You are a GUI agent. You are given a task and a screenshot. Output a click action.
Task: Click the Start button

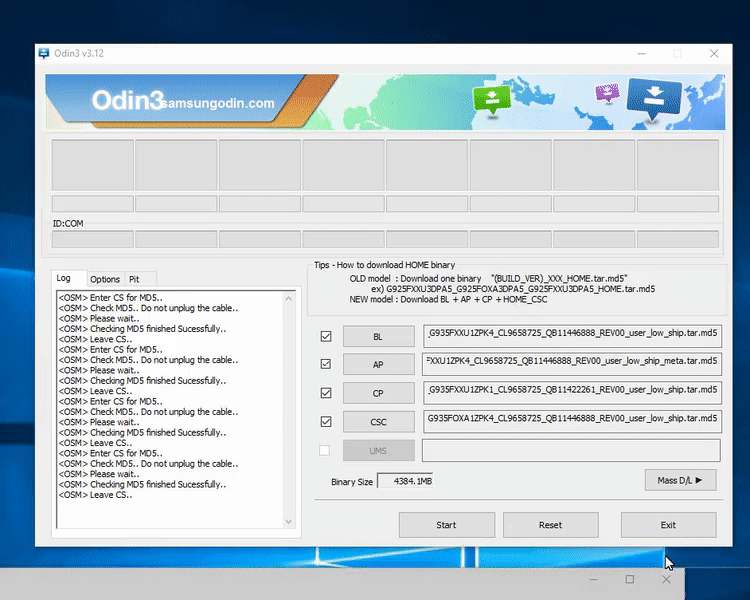[x=446, y=525]
